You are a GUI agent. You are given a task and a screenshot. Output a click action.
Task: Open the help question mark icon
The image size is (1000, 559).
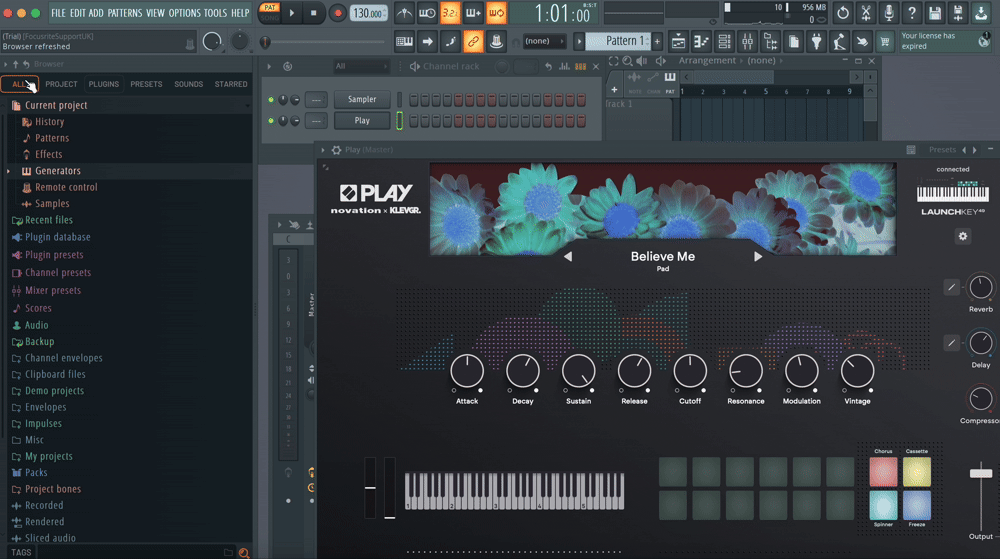(x=911, y=13)
